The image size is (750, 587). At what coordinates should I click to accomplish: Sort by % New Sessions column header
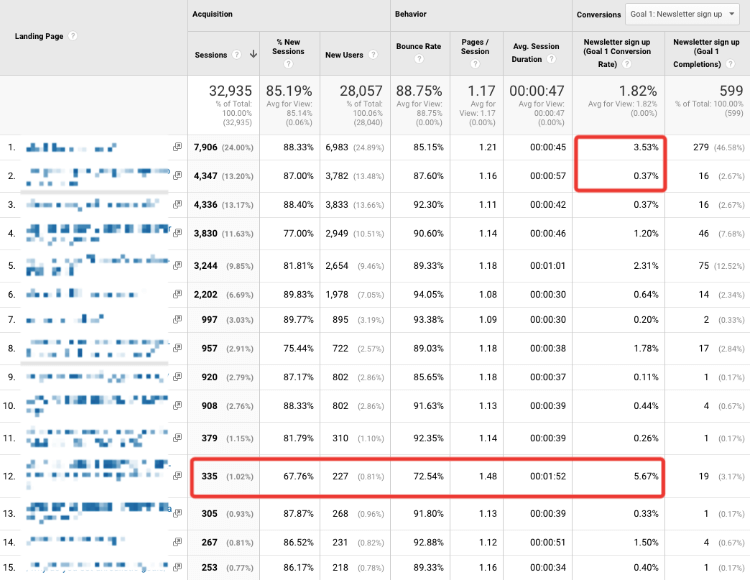(288, 46)
